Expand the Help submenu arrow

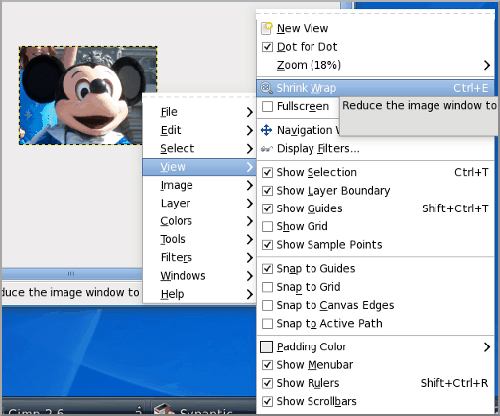250,294
